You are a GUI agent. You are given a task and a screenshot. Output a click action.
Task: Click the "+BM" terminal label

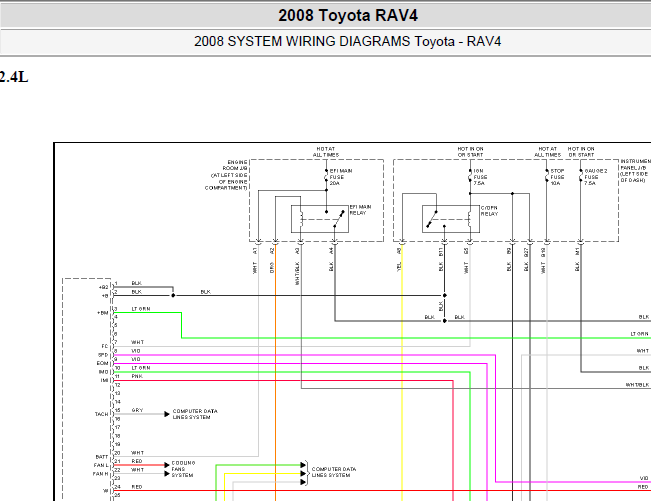click(x=103, y=313)
